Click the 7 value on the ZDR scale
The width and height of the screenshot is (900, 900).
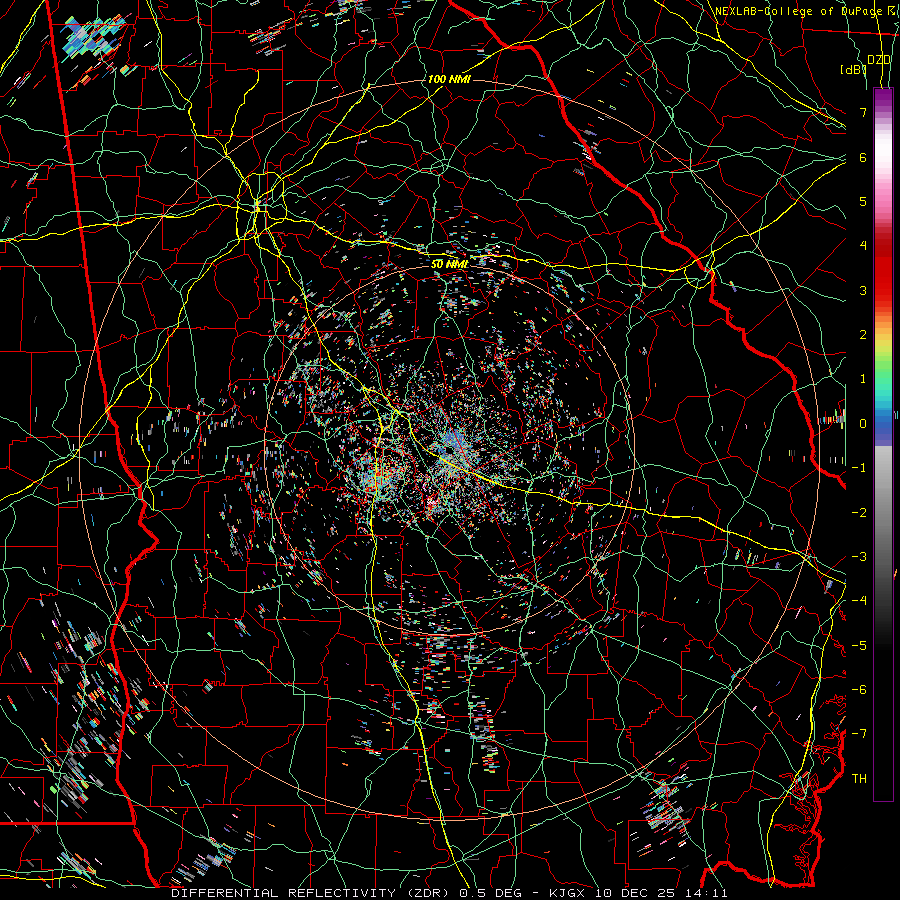pyautogui.click(x=863, y=112)
